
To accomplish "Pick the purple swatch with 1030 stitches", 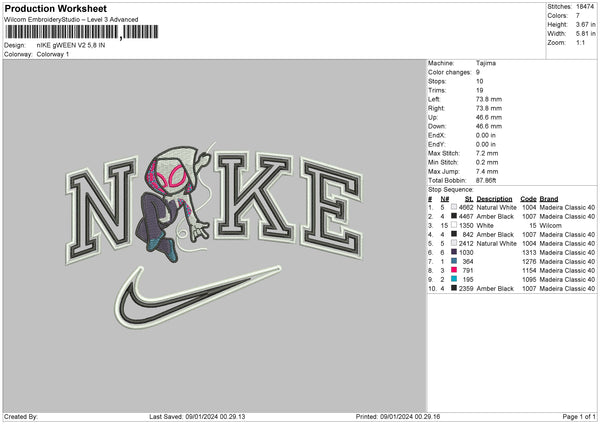I will (x=454, y=252).
